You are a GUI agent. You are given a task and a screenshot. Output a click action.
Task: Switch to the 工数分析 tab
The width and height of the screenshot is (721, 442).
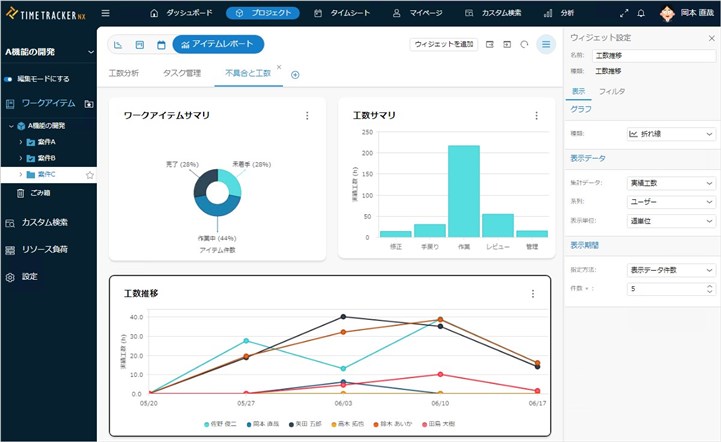(123, 74)
